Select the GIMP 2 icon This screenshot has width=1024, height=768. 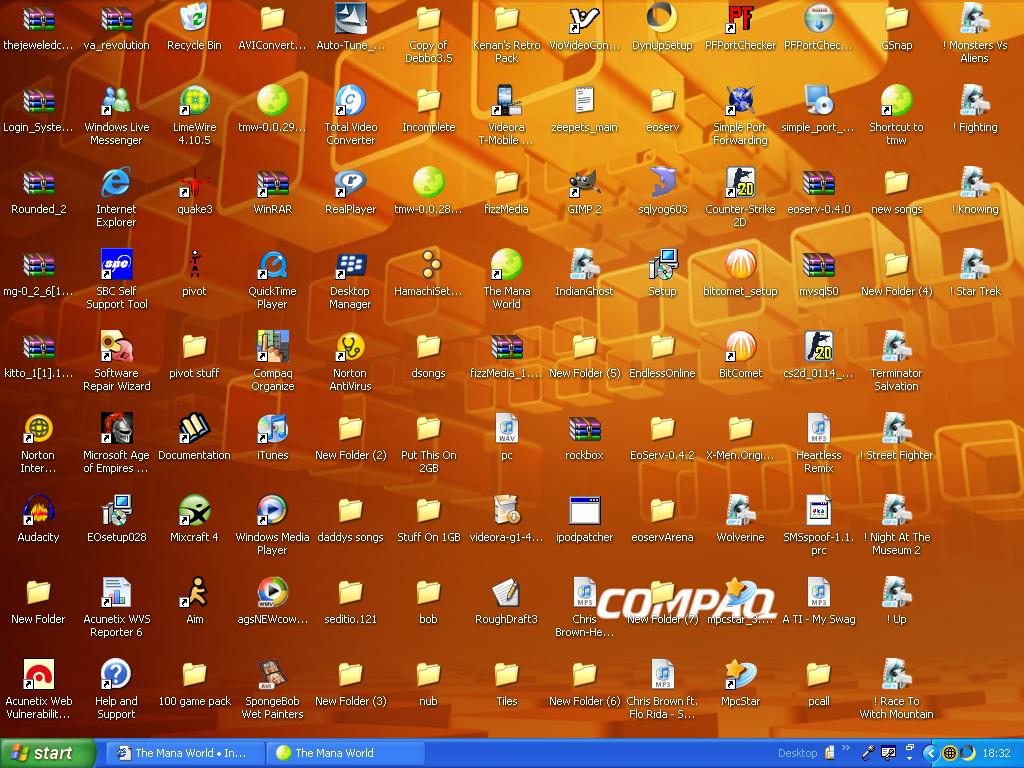coord(584,182)
